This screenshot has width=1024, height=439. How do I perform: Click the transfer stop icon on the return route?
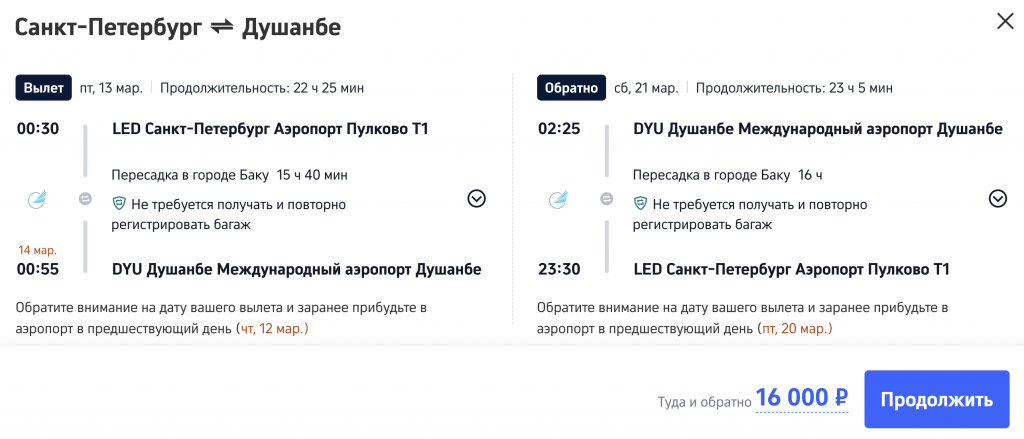click(607, 199)
